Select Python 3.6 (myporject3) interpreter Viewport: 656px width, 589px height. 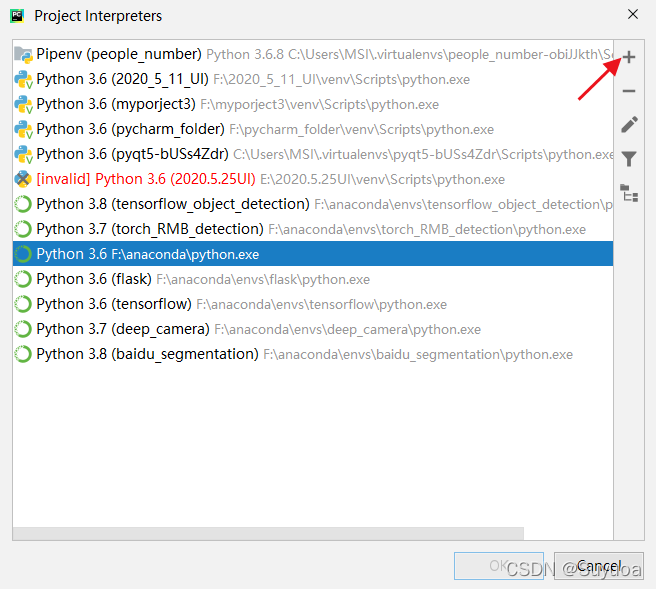click(115, 104)
